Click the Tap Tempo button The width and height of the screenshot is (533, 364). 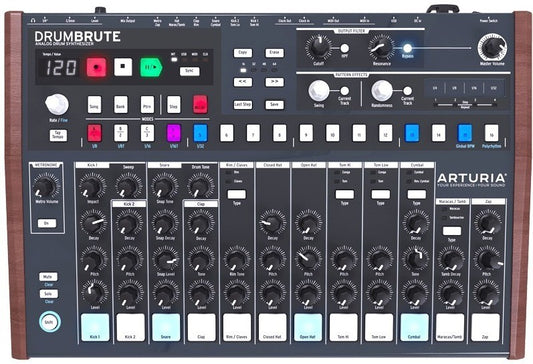[58, 135]
